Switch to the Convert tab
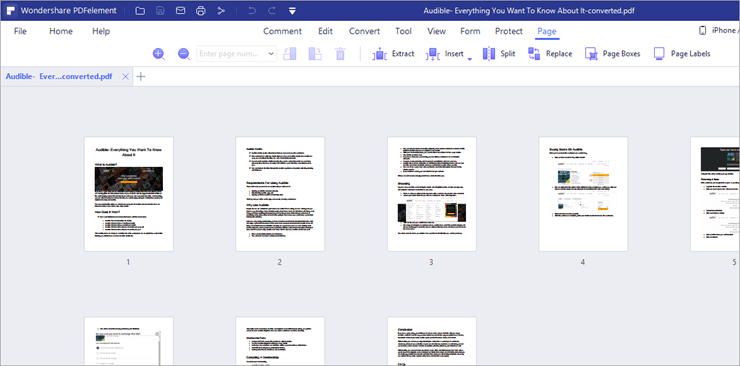The height and width of the screenshot is (366, 740). tap(364, 31)
